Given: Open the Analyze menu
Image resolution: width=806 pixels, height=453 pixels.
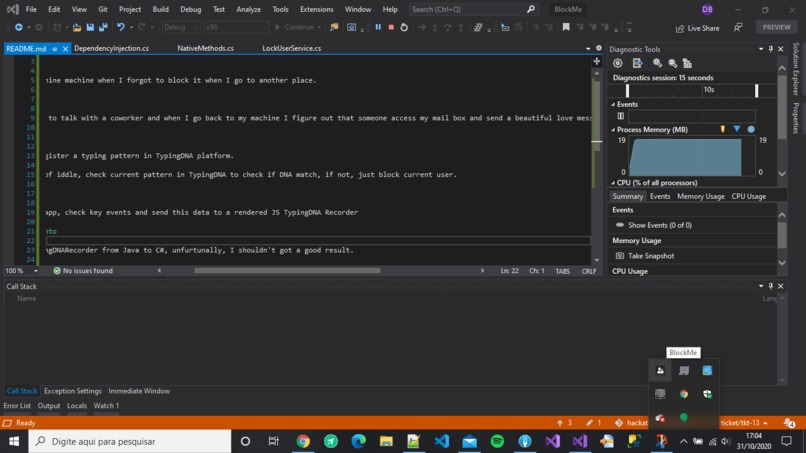Looking at the screenshot, I should click(x=248, y=9).
